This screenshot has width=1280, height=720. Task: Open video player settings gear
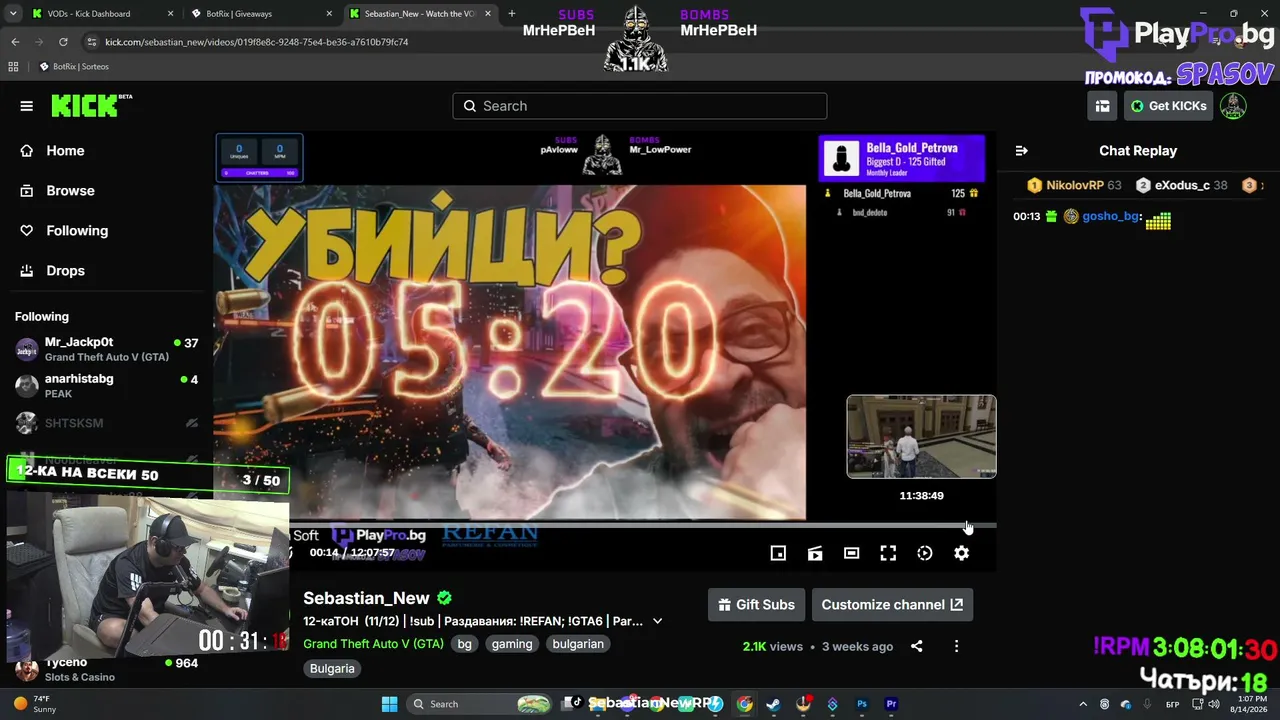tap(961, 553)
